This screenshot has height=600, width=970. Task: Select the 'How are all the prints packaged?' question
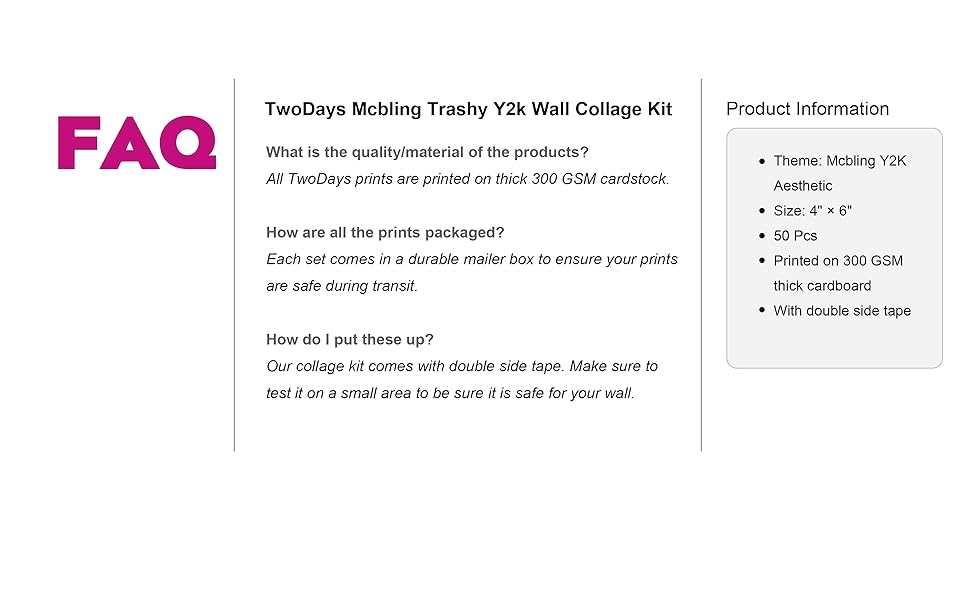(x=385, y=233)
